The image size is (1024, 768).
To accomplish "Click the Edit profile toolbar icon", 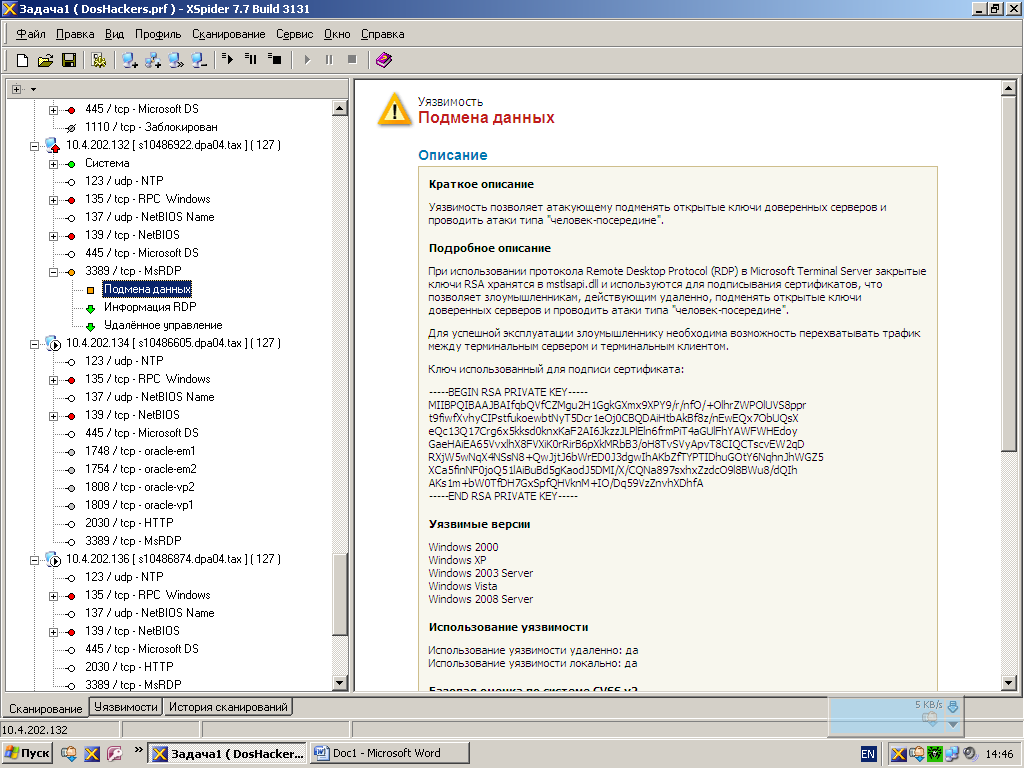I will pyautogui.click(x=98, y=61).
